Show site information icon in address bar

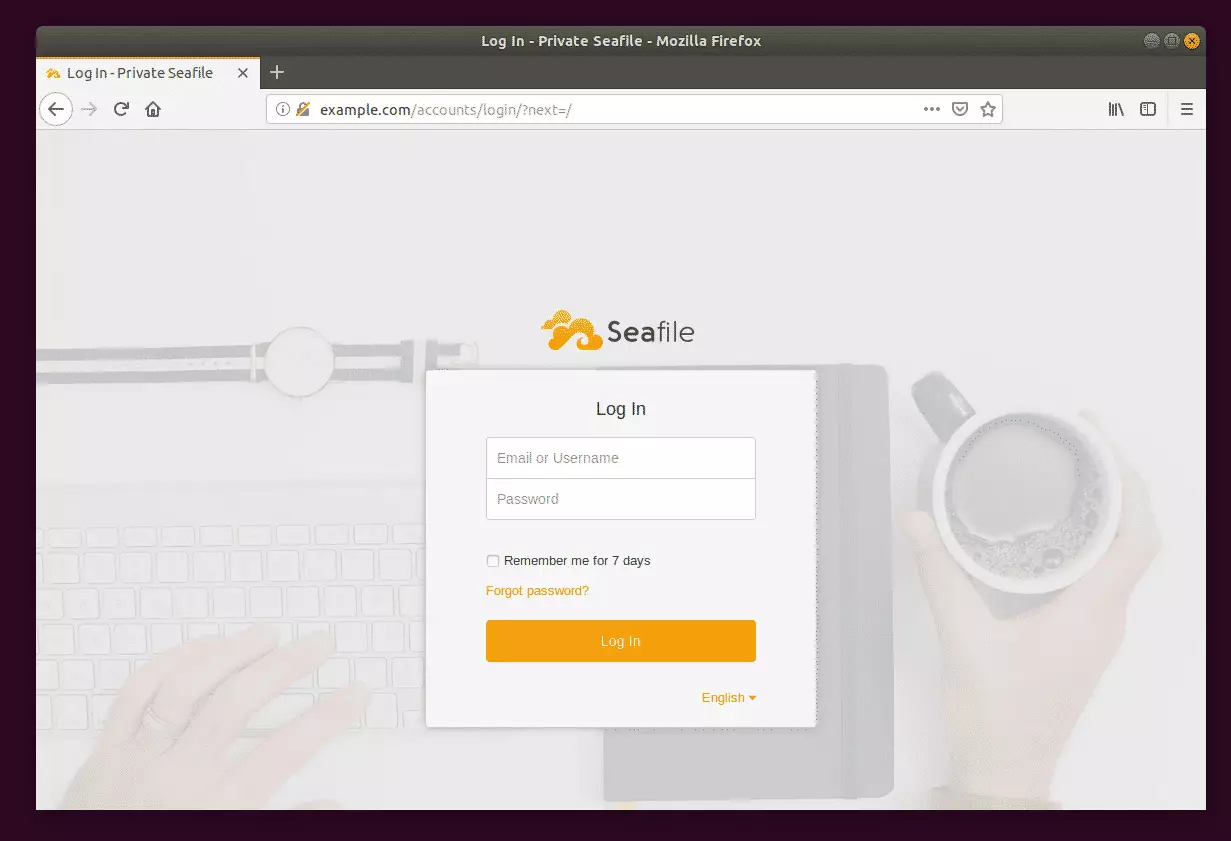coord(283,109)
